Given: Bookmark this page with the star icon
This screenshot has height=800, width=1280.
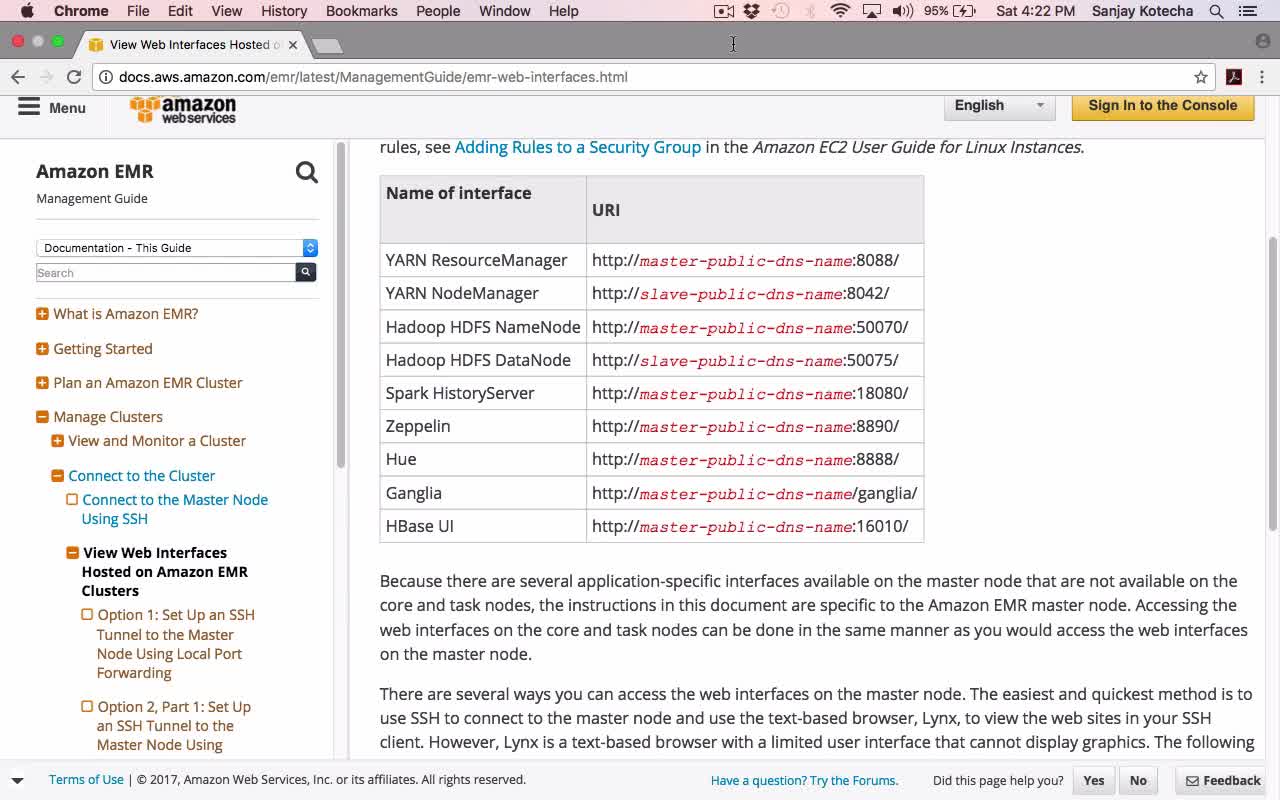Looking at the screenshot, I should click(x=1201, y=77).
